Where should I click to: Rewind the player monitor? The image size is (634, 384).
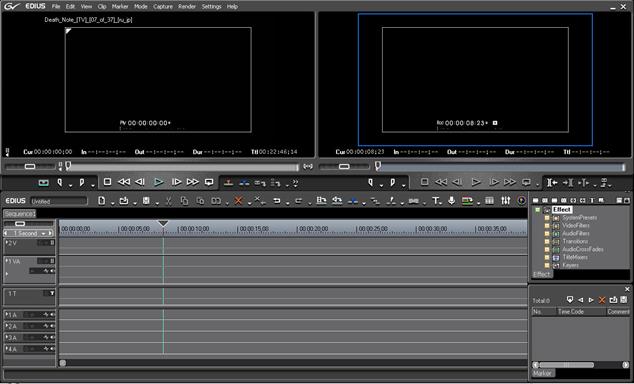124,182
